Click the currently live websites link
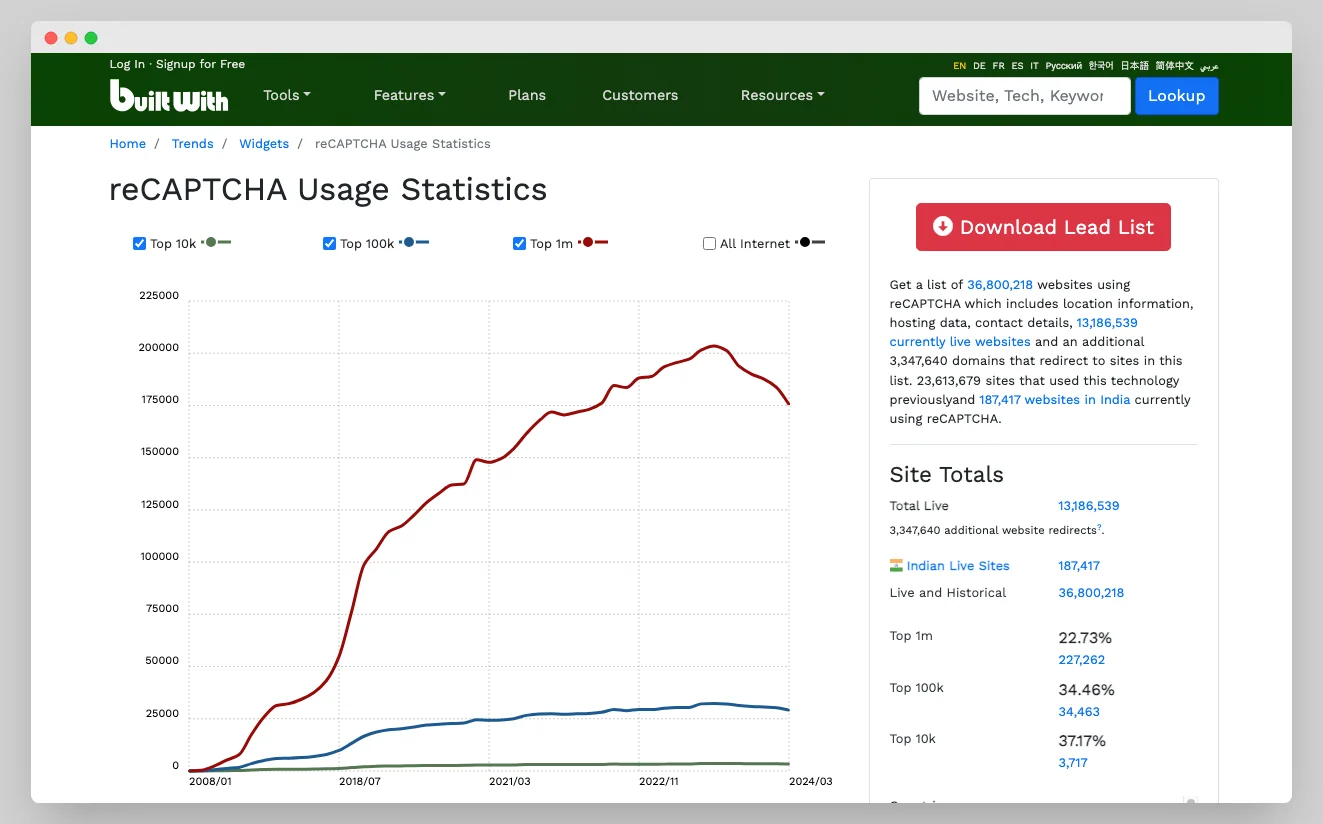 tap(960, 342)
